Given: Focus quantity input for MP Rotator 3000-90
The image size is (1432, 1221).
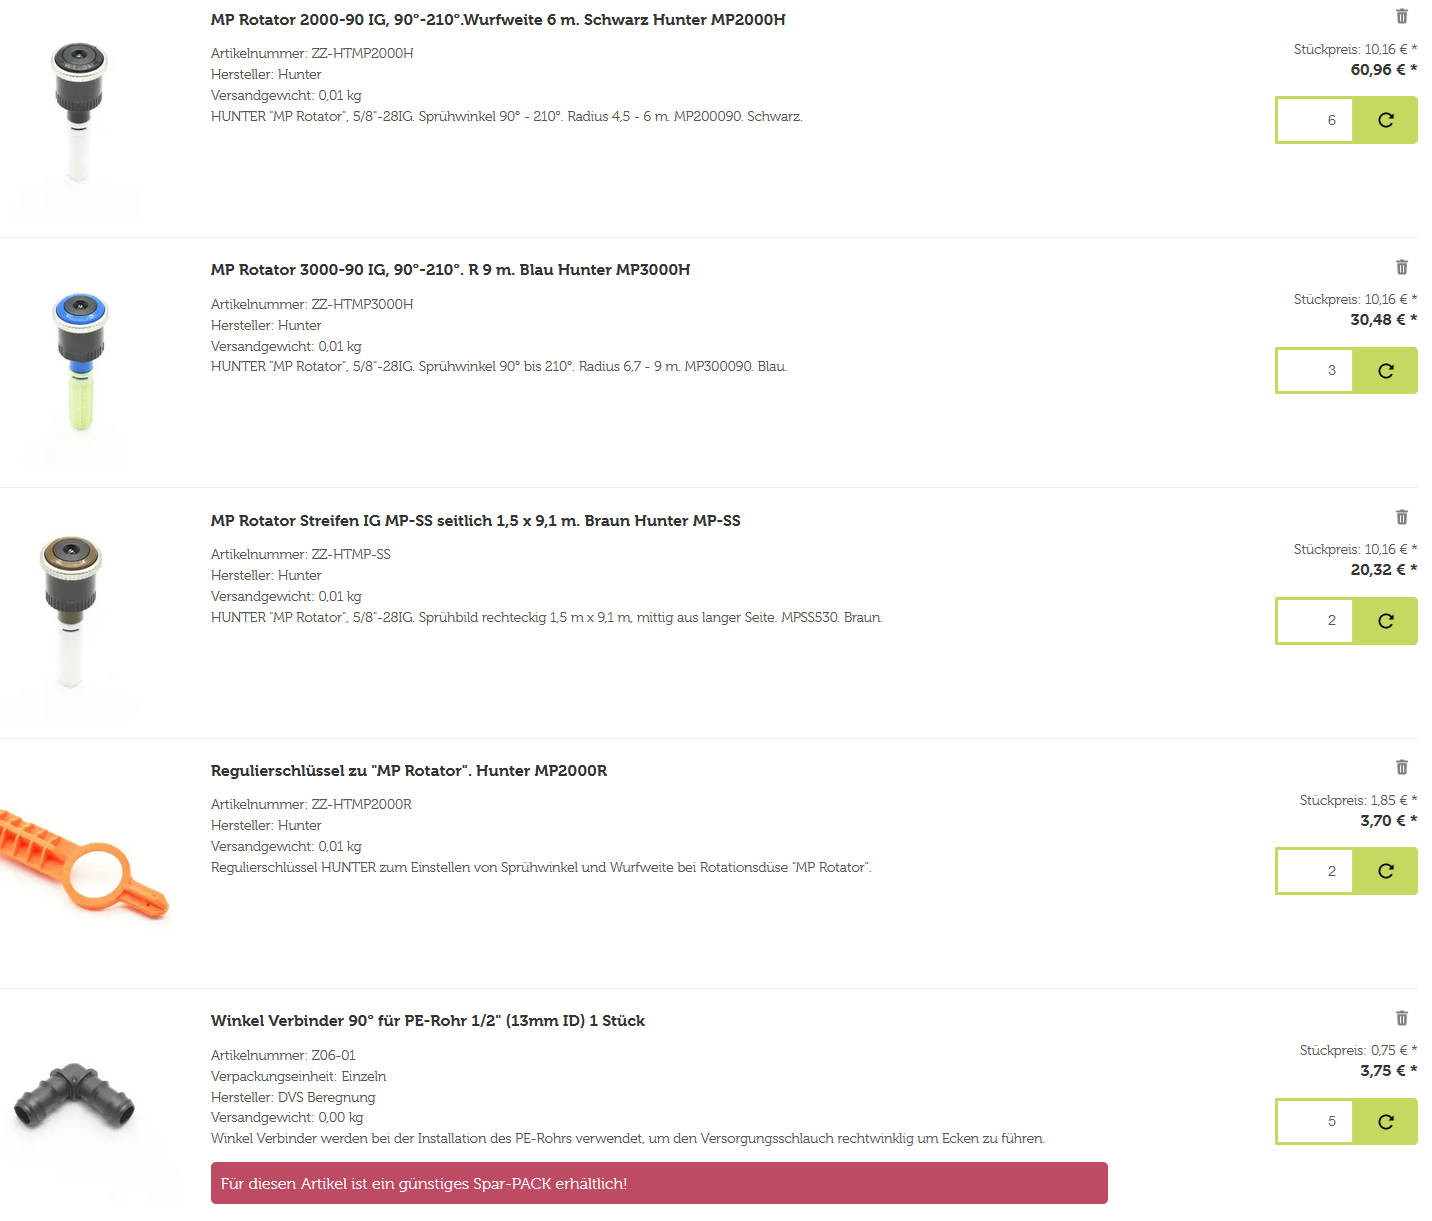Looking at the screenshot, I should tap(1315, 371).
